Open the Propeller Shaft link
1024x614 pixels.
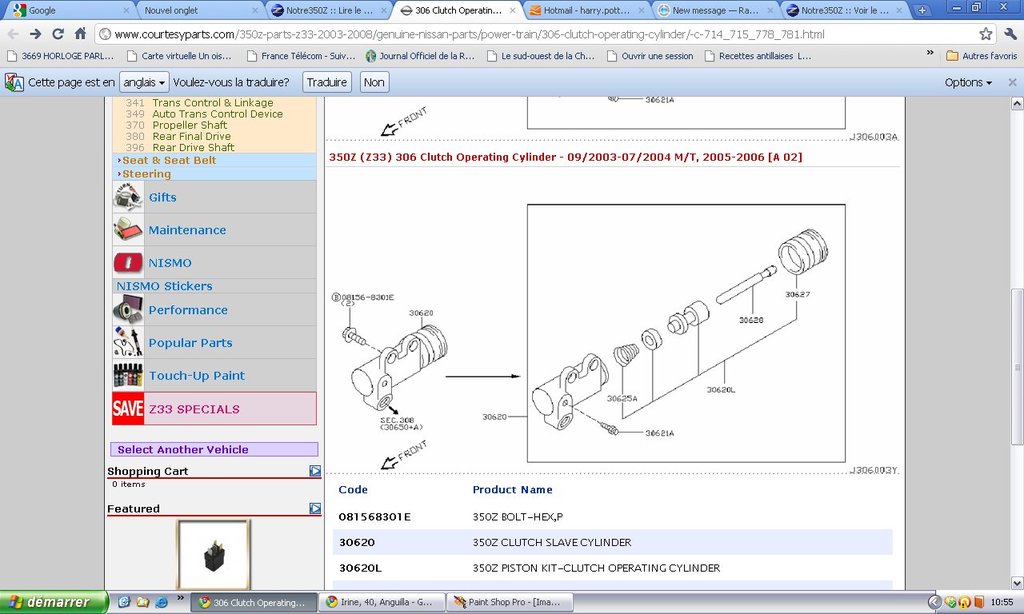[190, 125]
